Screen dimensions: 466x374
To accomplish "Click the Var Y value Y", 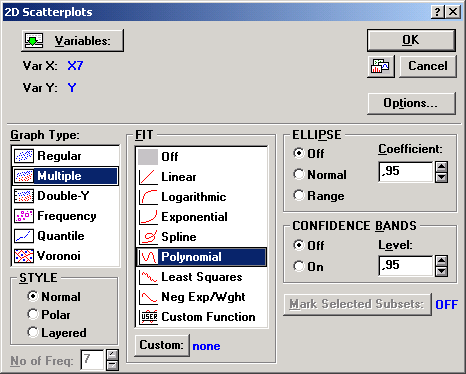I will (72, 88).
